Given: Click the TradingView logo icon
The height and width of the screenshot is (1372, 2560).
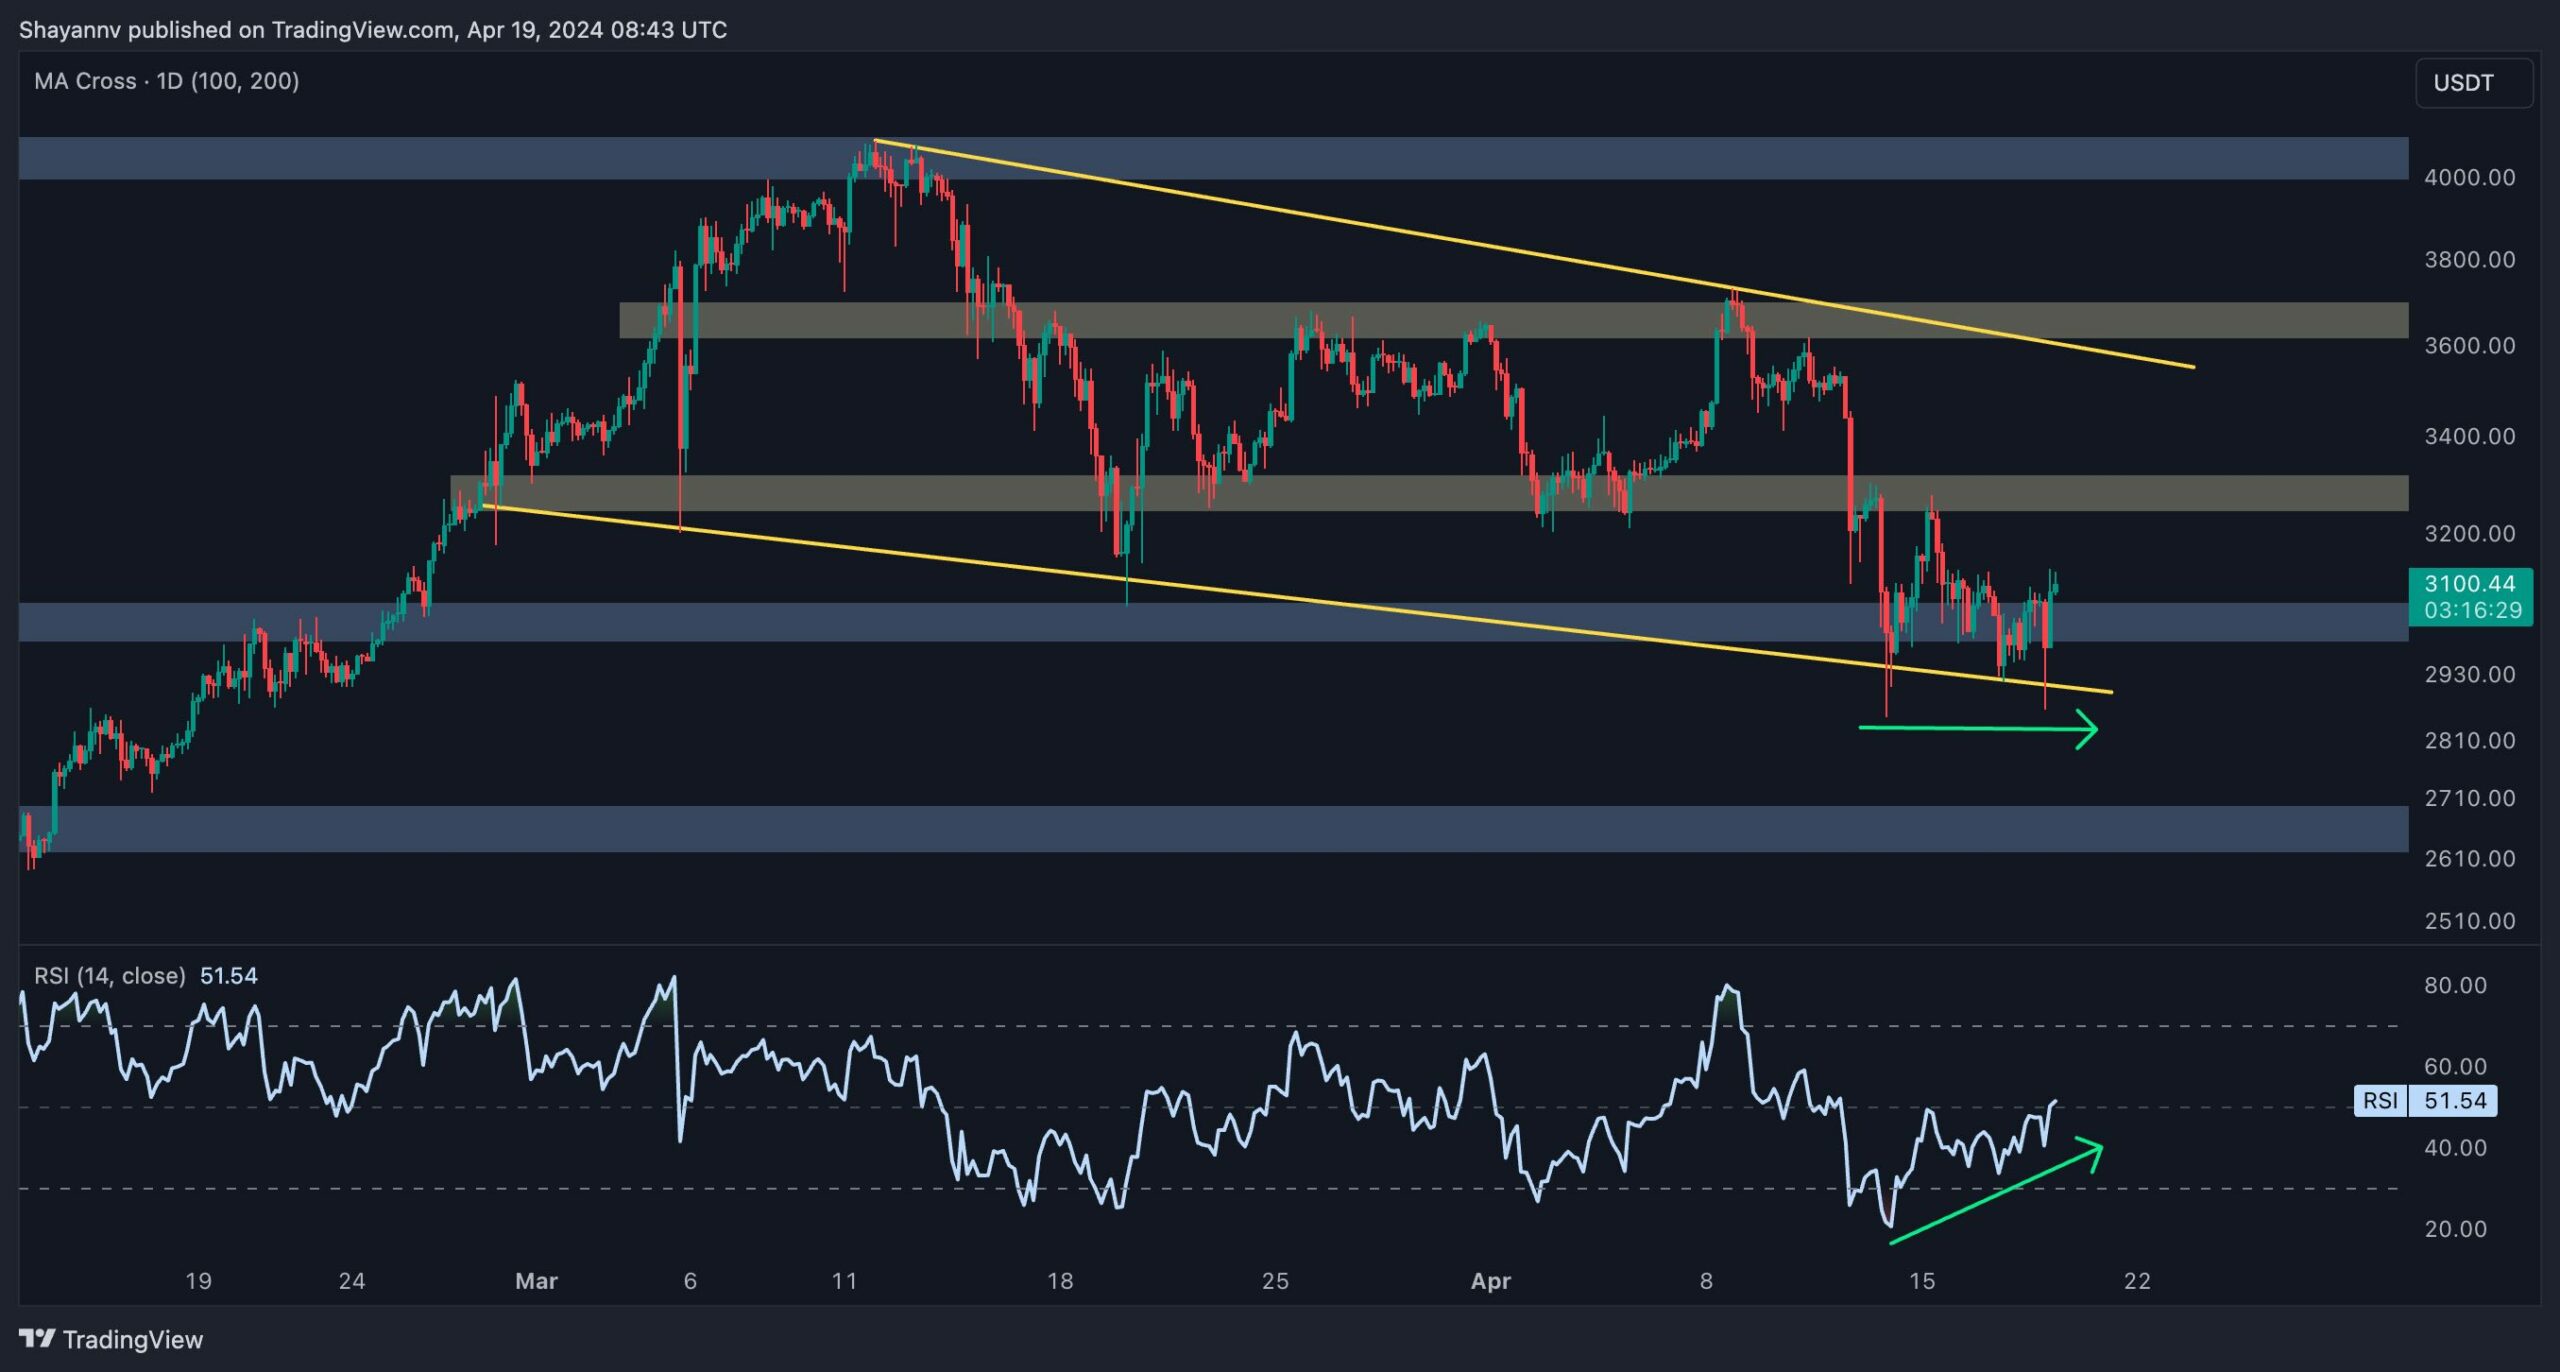Looking at the screenshot, I should pyautogui.click(x=37, y=1338).
